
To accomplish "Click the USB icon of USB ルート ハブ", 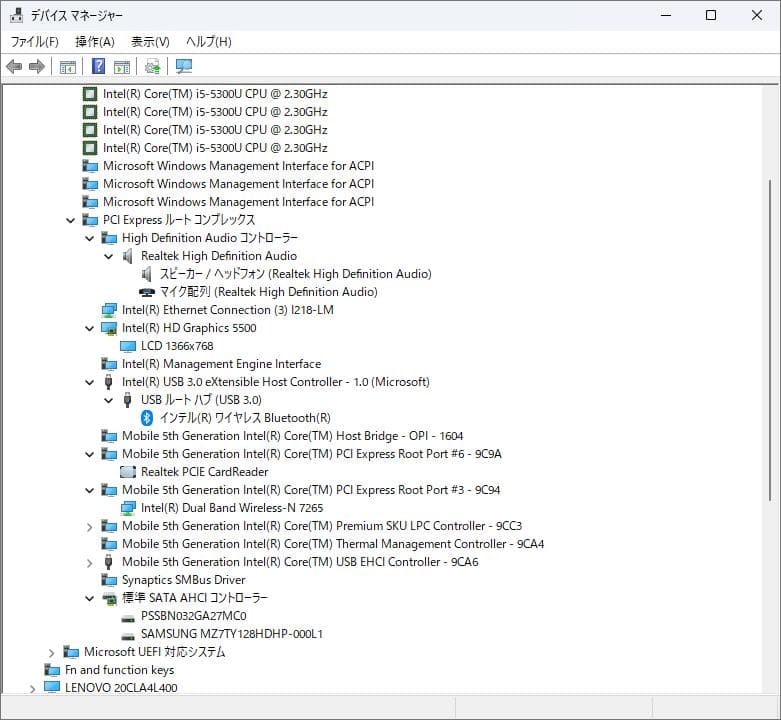I will [x=127, y=400].
